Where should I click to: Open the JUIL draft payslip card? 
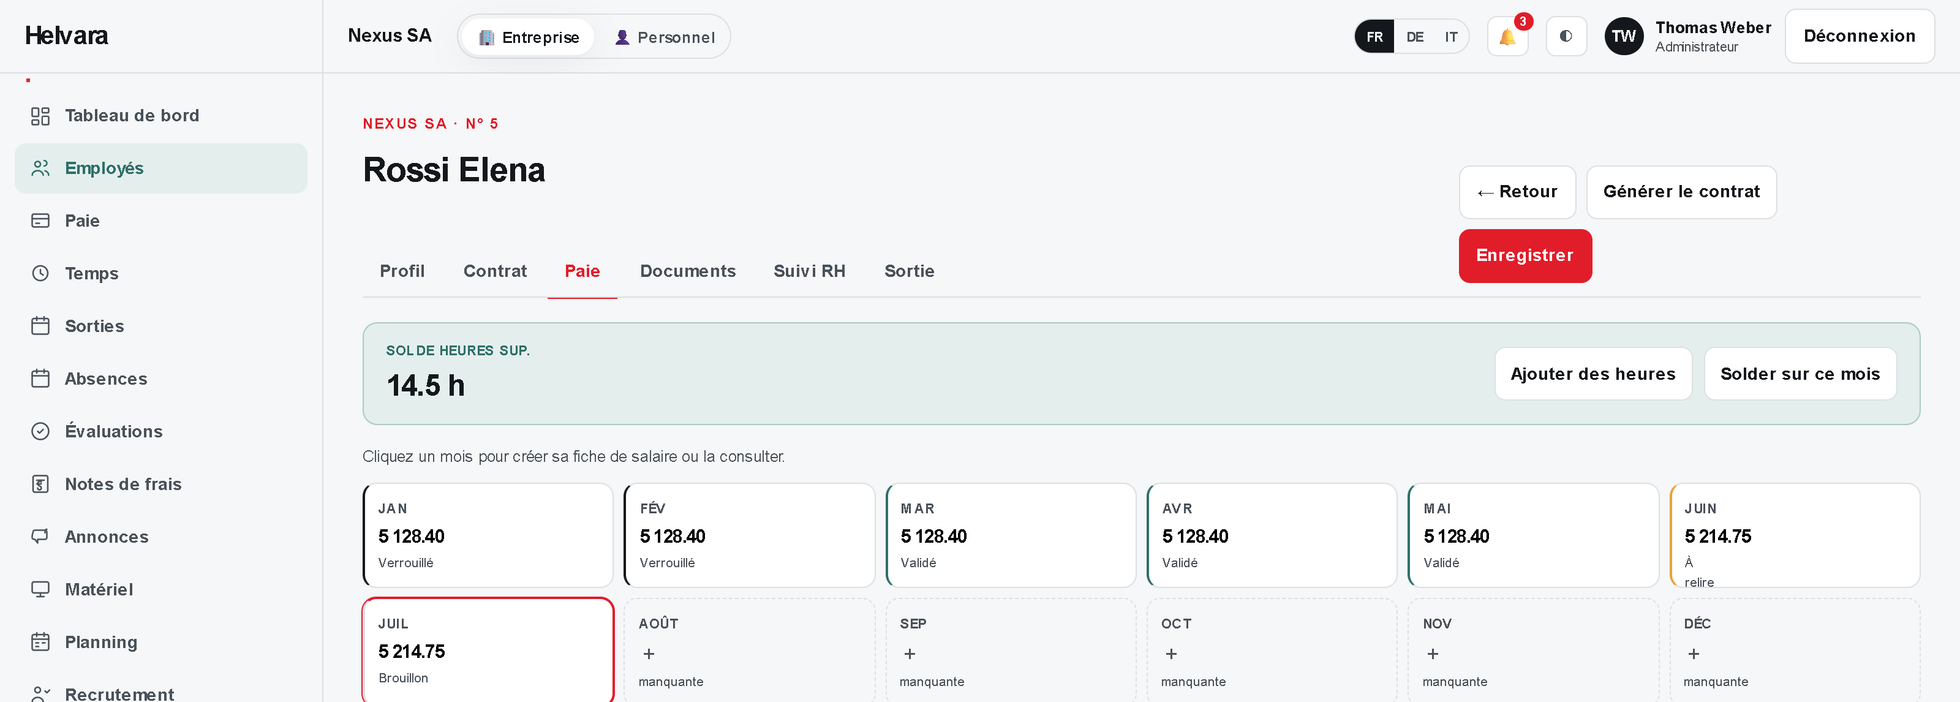point(488,650)
